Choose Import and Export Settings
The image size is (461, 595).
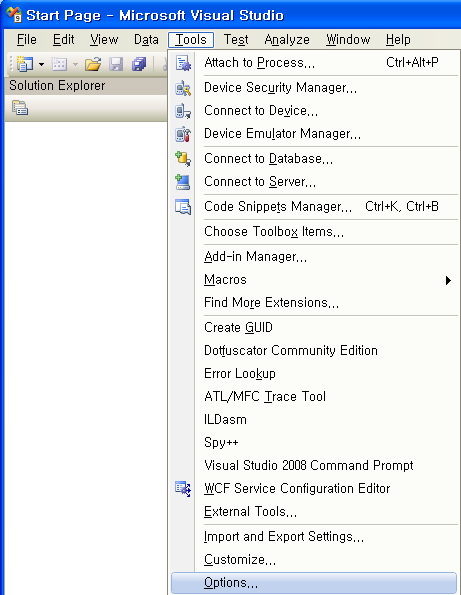click(284, 537)
